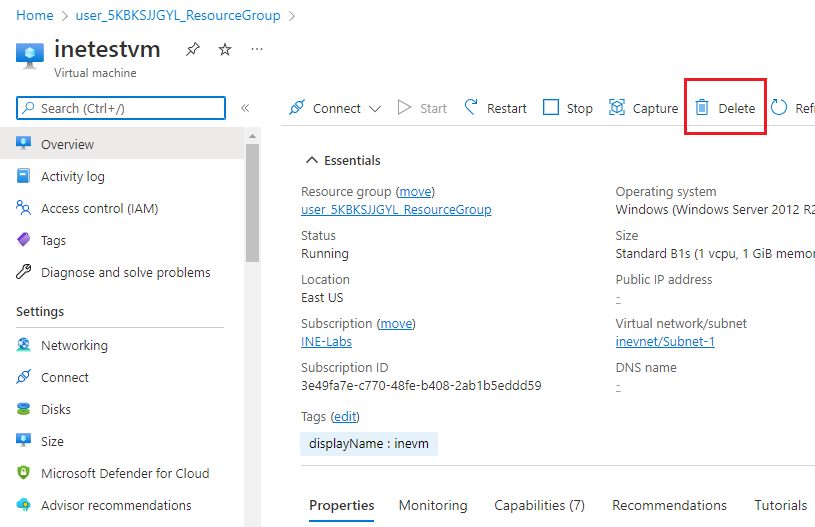Click the Delete trash icon
Image resolution: width=815 pixels, height=527 pixels.
pyautogui.click(x=702, y=108)
